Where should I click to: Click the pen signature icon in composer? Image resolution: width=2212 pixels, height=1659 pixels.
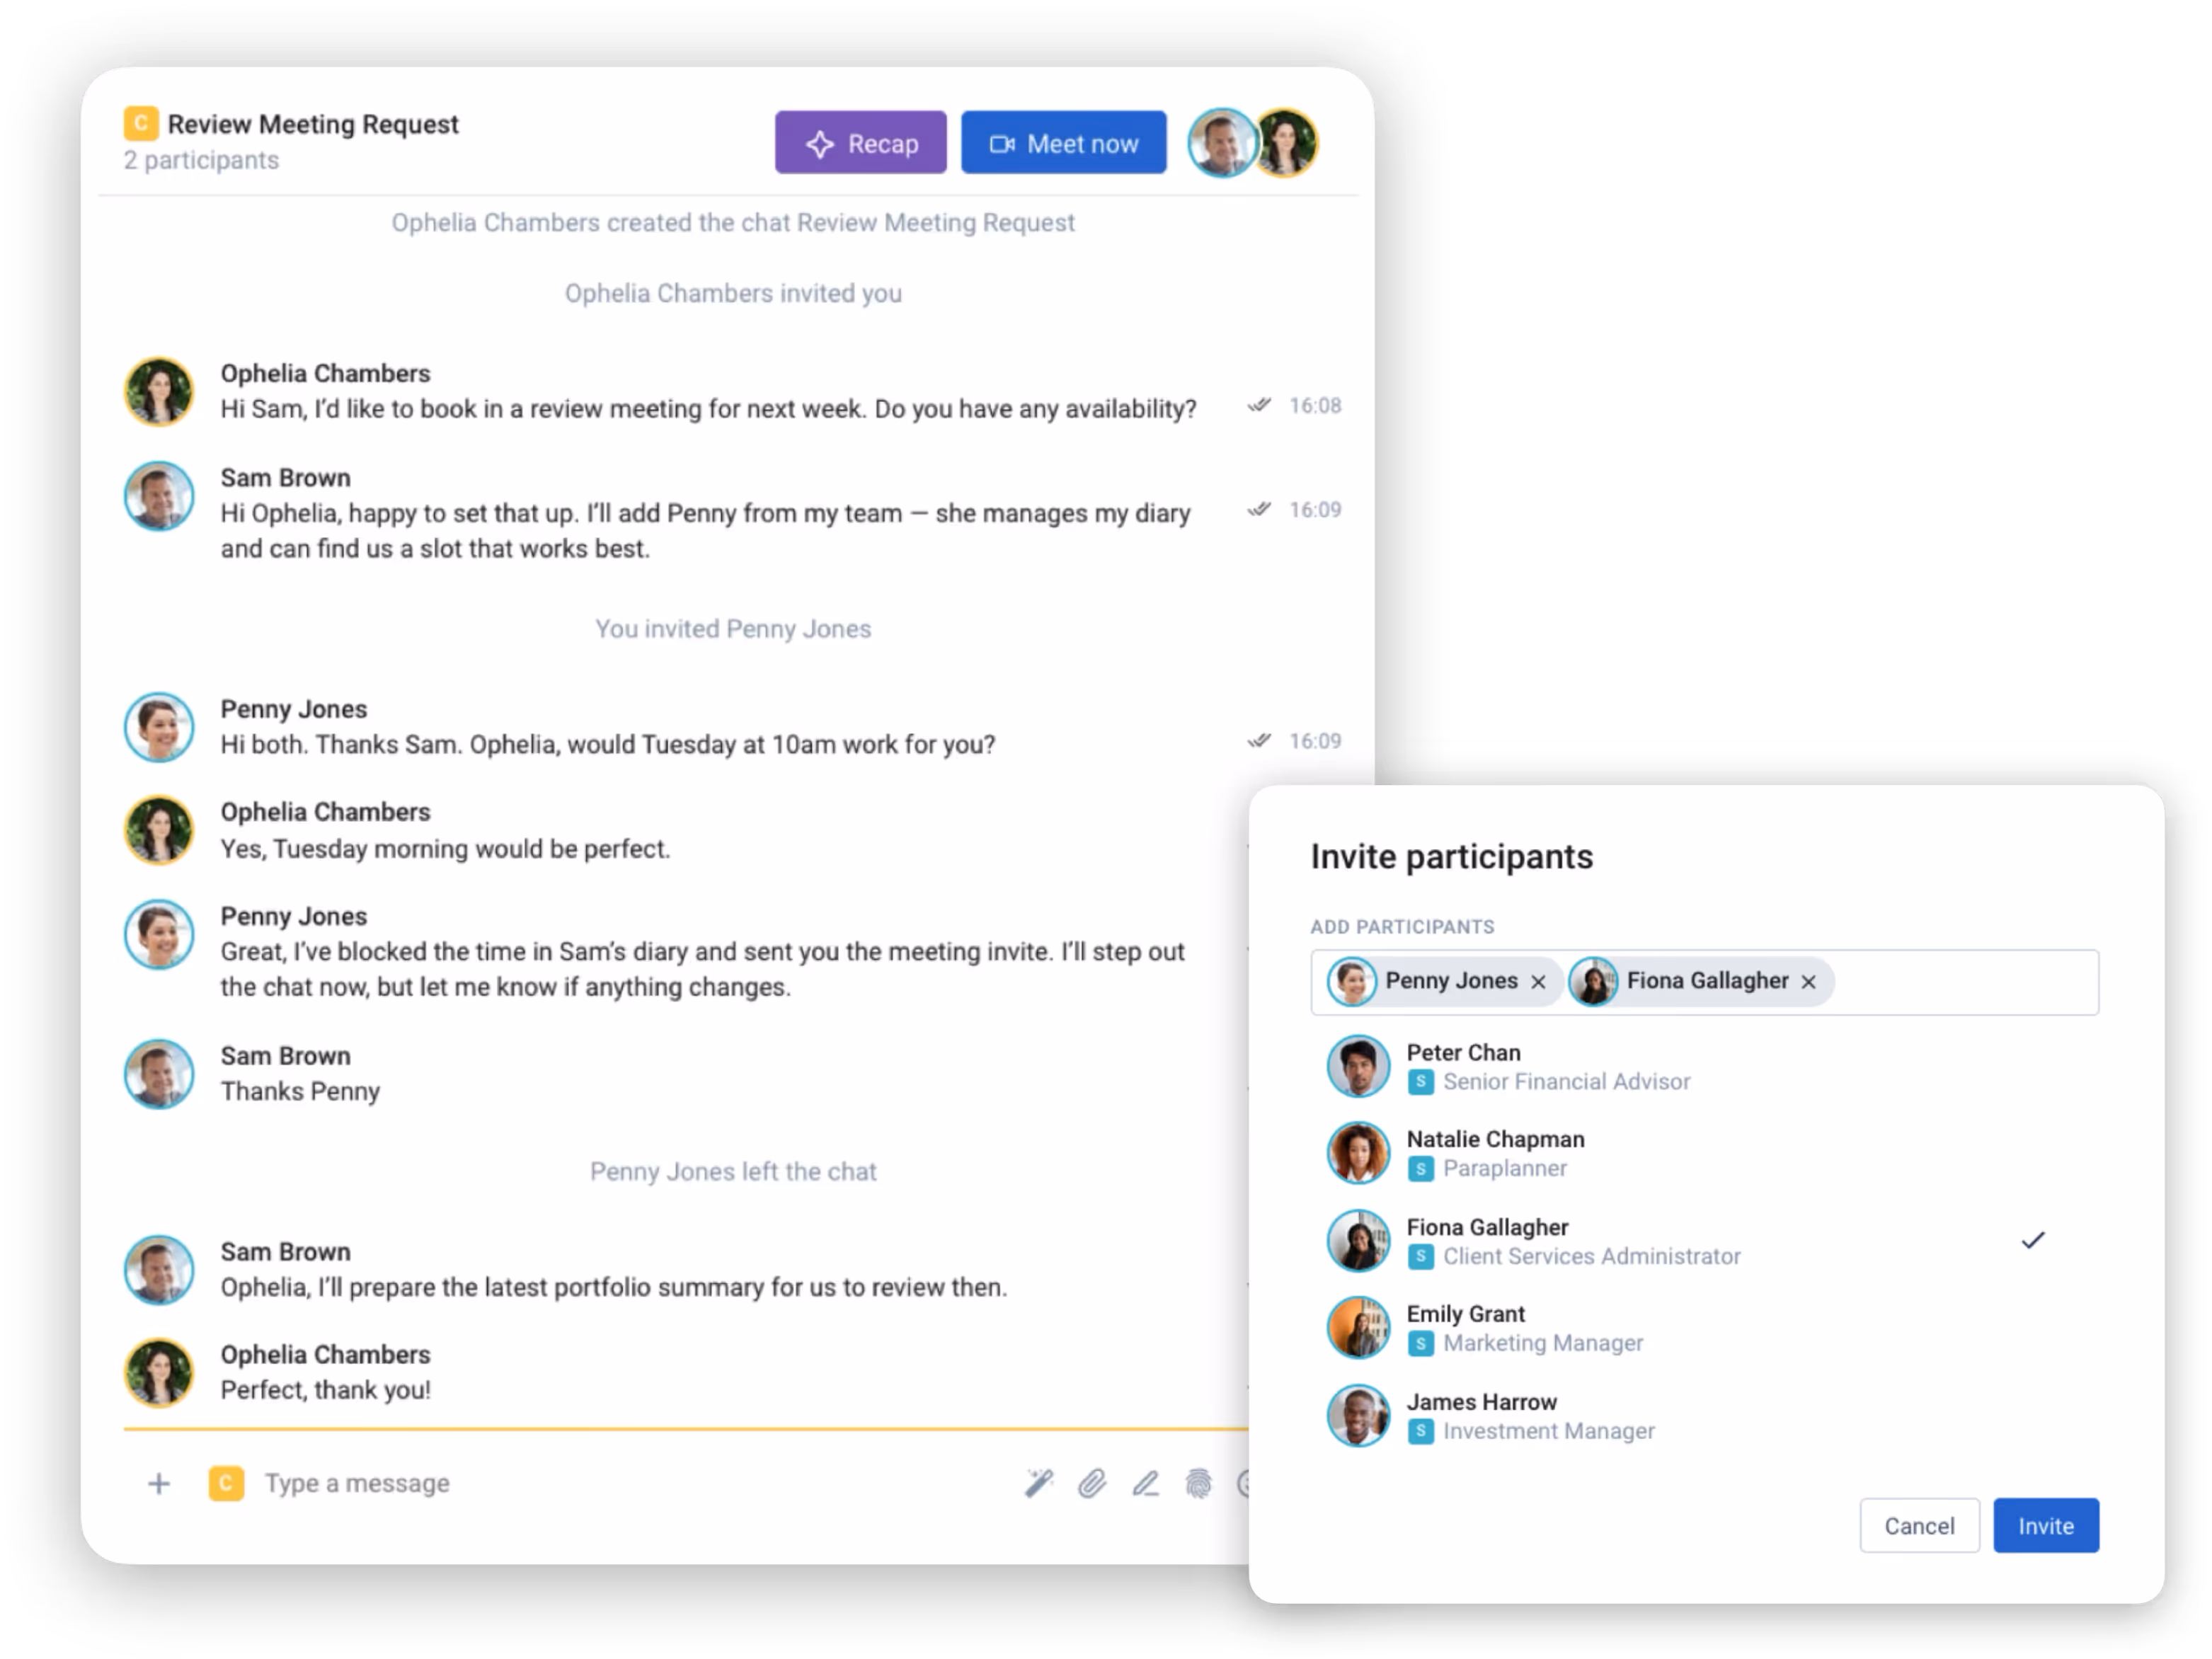tap(1146, 1483)
